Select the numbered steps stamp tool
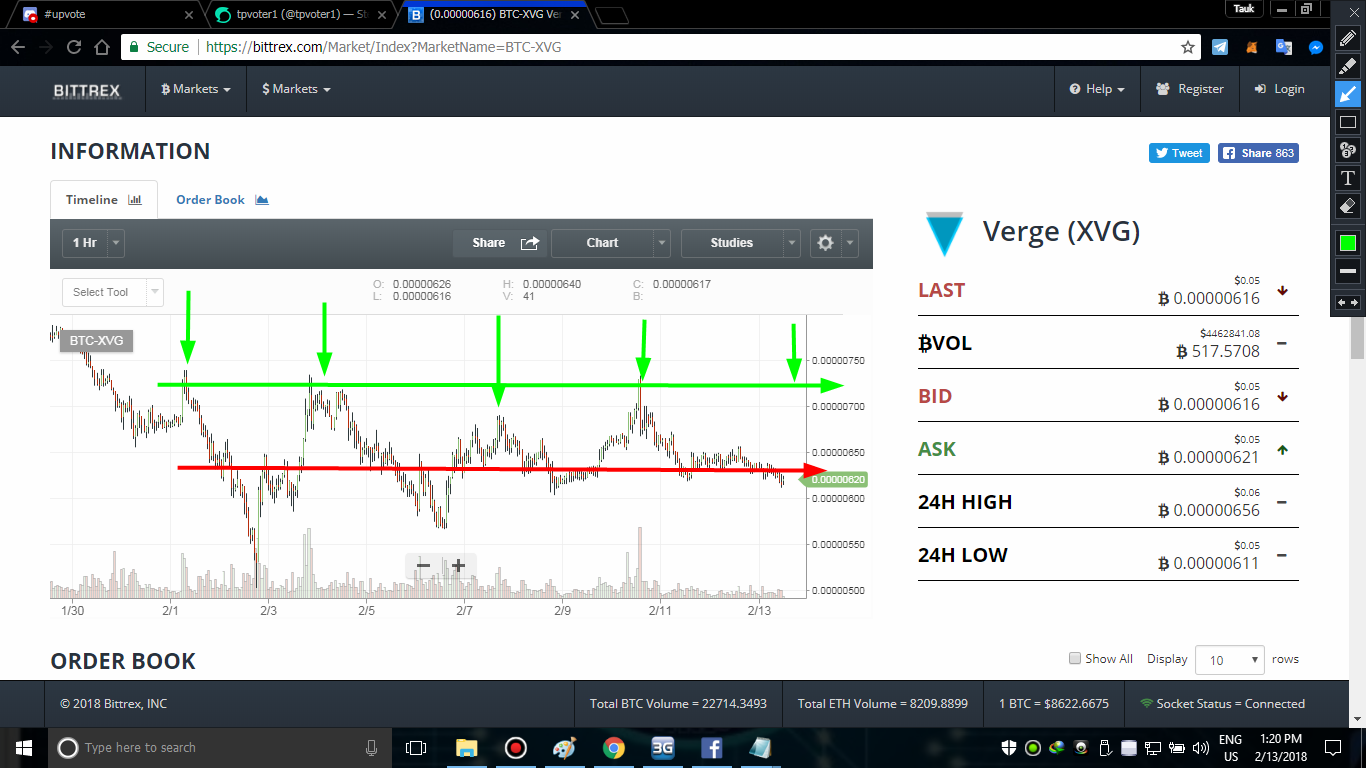 point(1348,150)
